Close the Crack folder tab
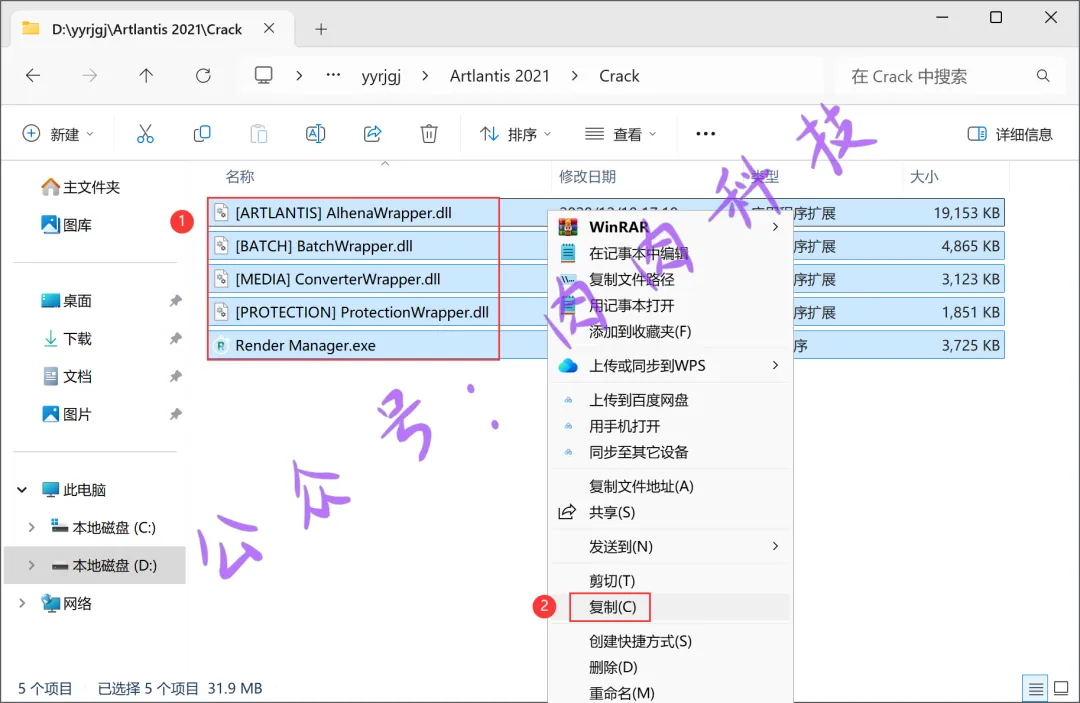Viewport: 1080px width, 703px height. click(269, 28)
